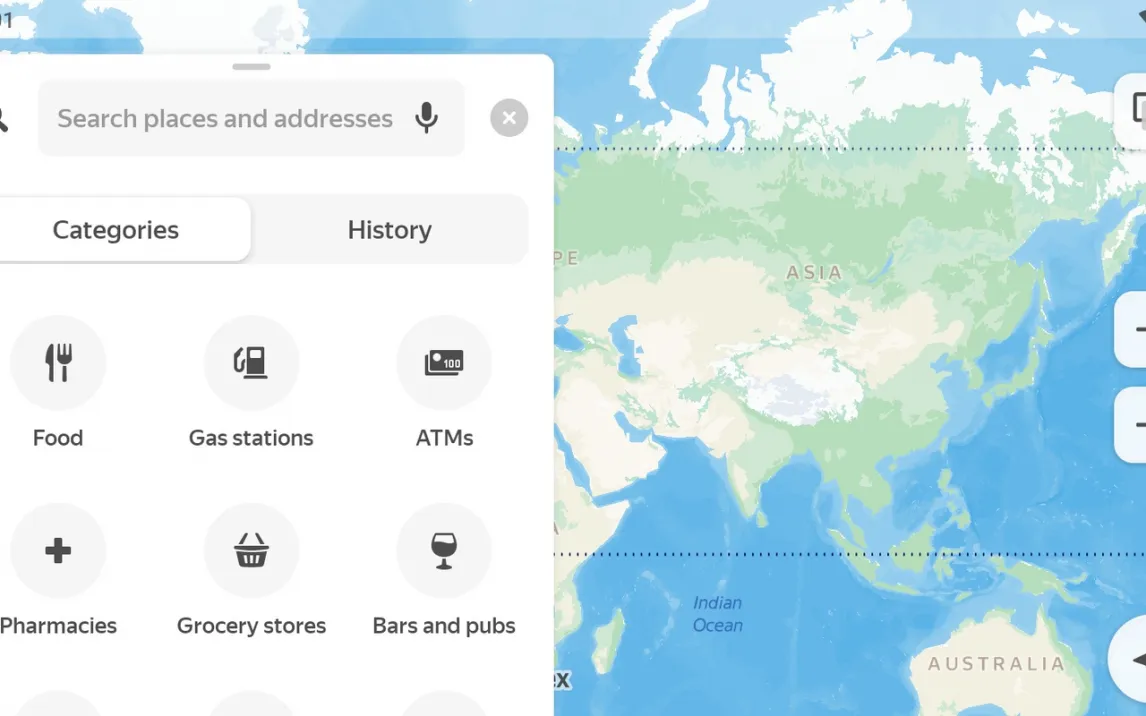
Task: Click the AUSTRALIA label on the map
Action: pos(996,664)
